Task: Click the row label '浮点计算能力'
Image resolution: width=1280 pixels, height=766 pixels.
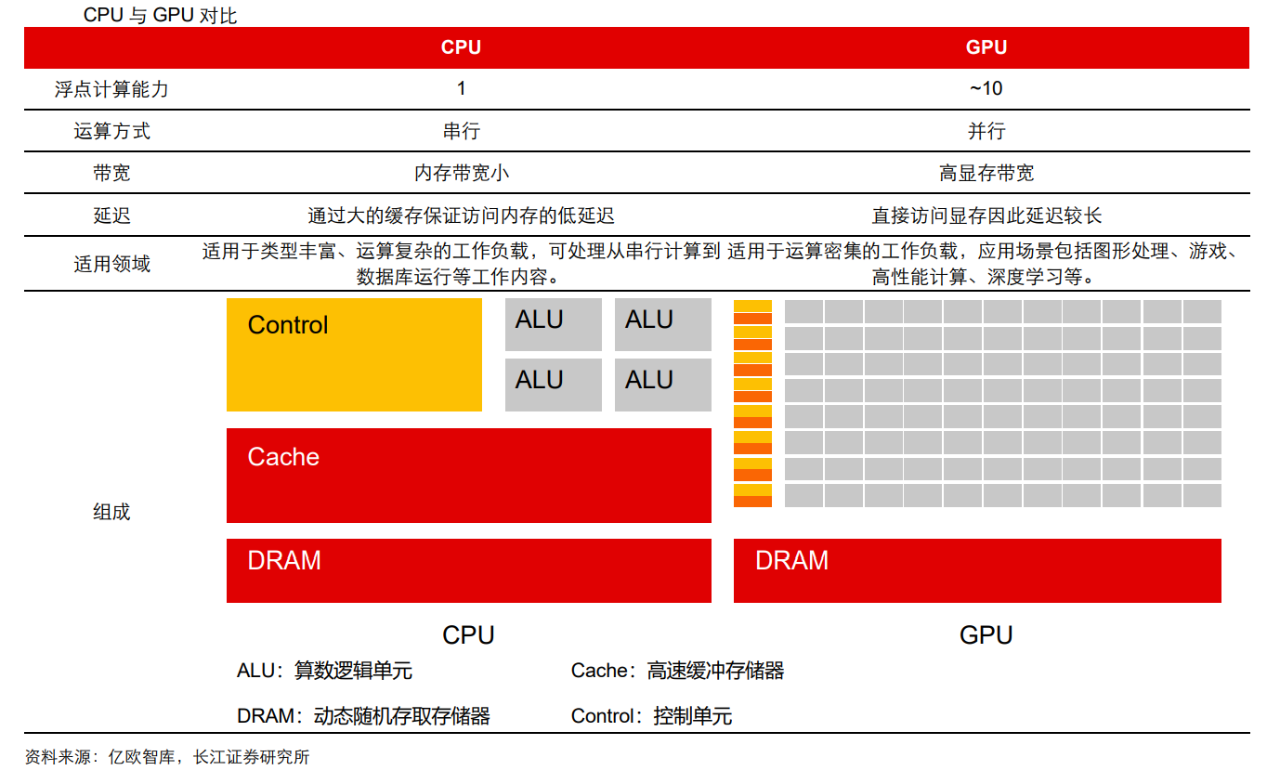Action: [112, 89]
